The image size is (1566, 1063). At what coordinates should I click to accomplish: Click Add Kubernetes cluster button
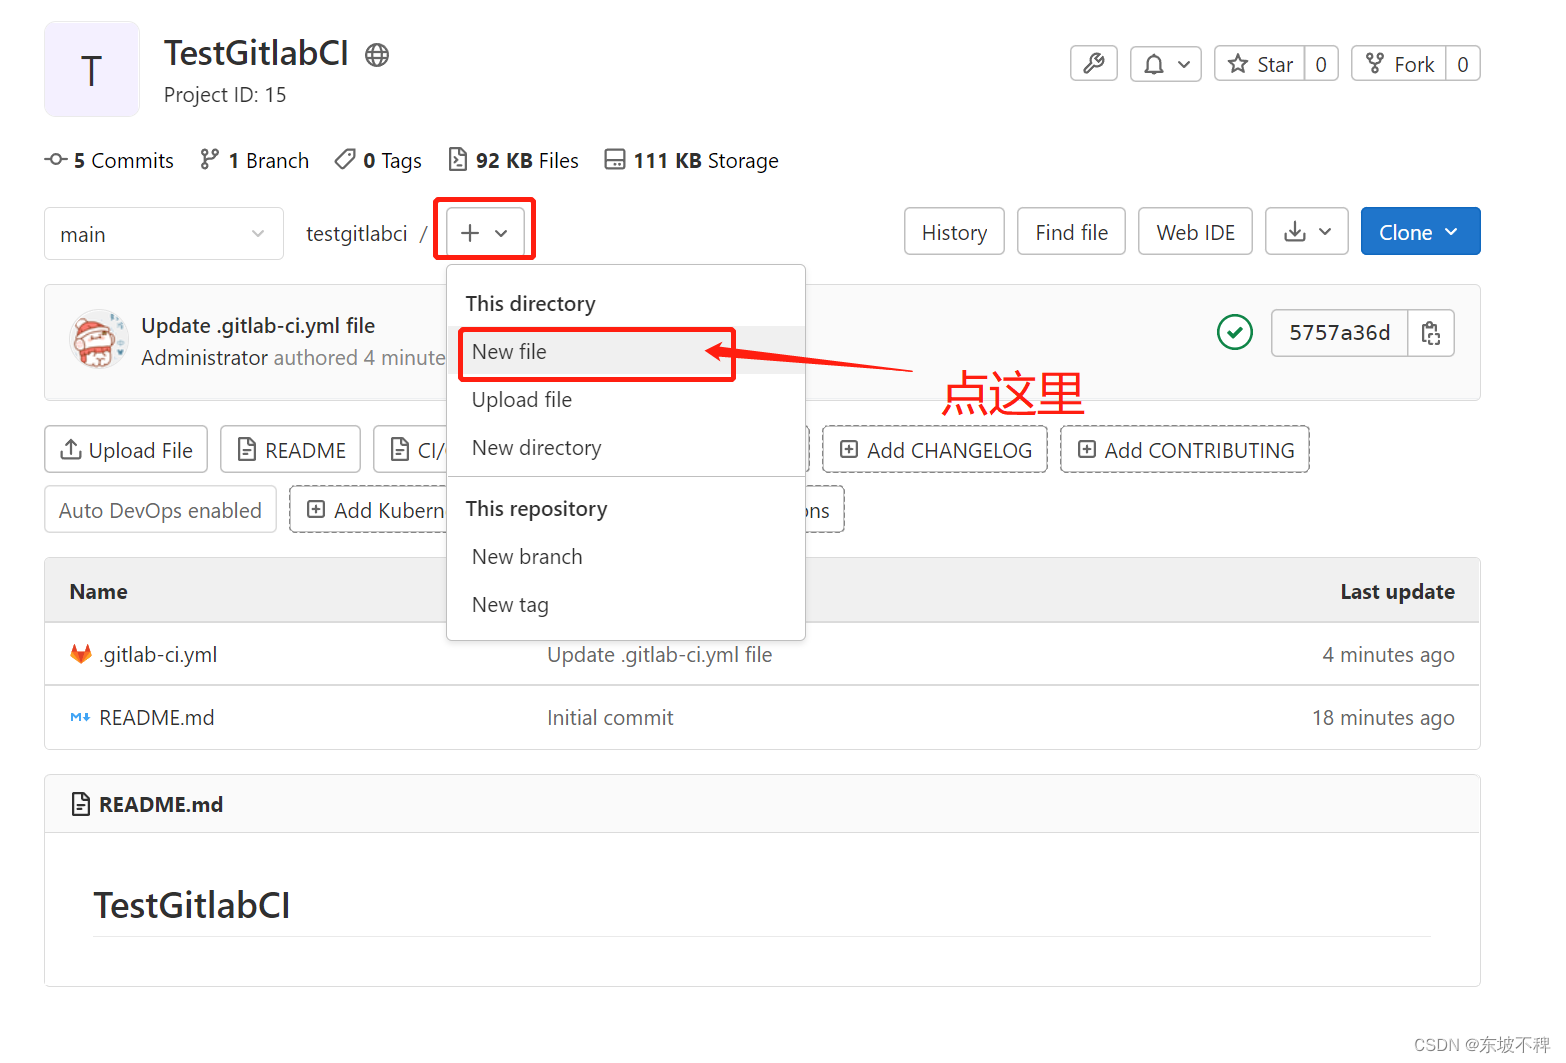(x=369, y=510)
